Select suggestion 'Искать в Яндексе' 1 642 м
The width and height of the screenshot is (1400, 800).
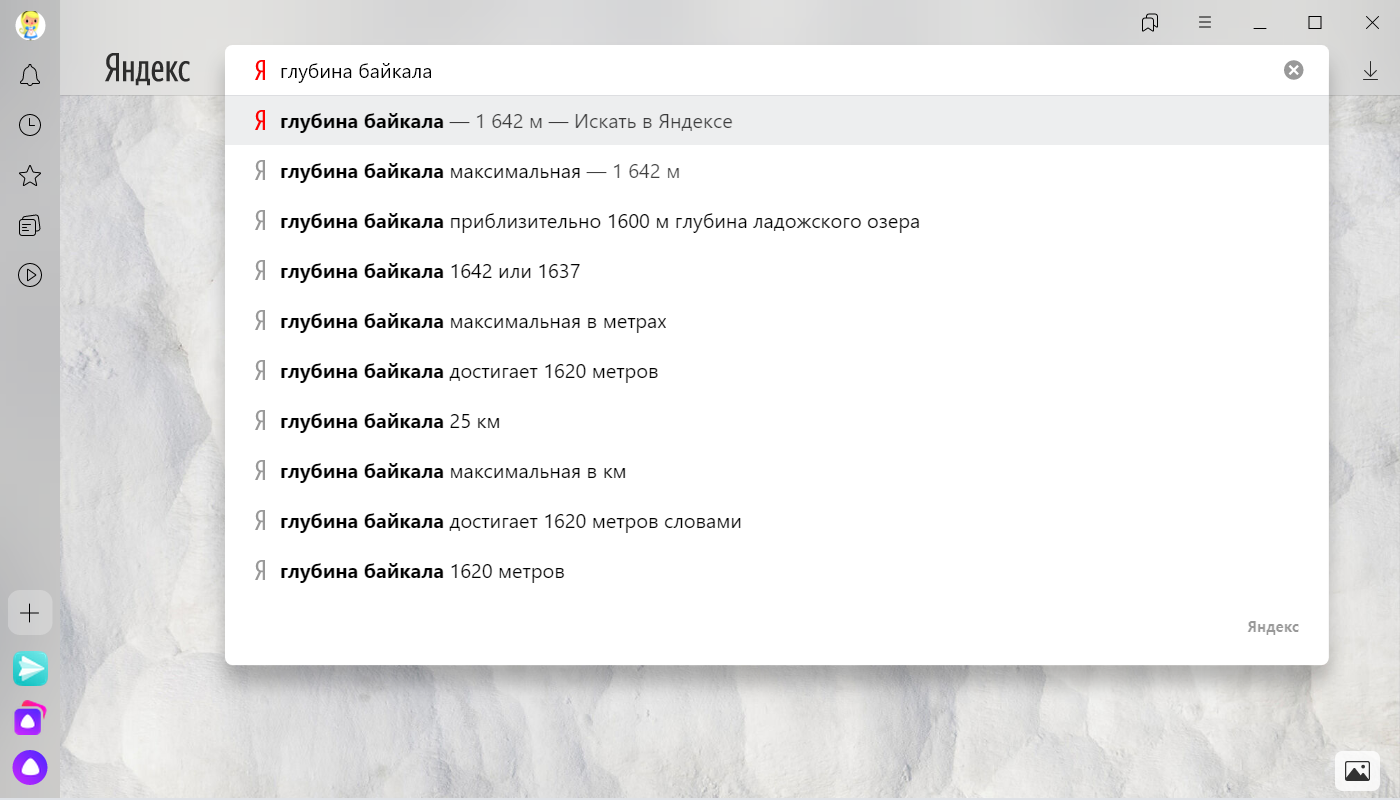click(777, 121)
